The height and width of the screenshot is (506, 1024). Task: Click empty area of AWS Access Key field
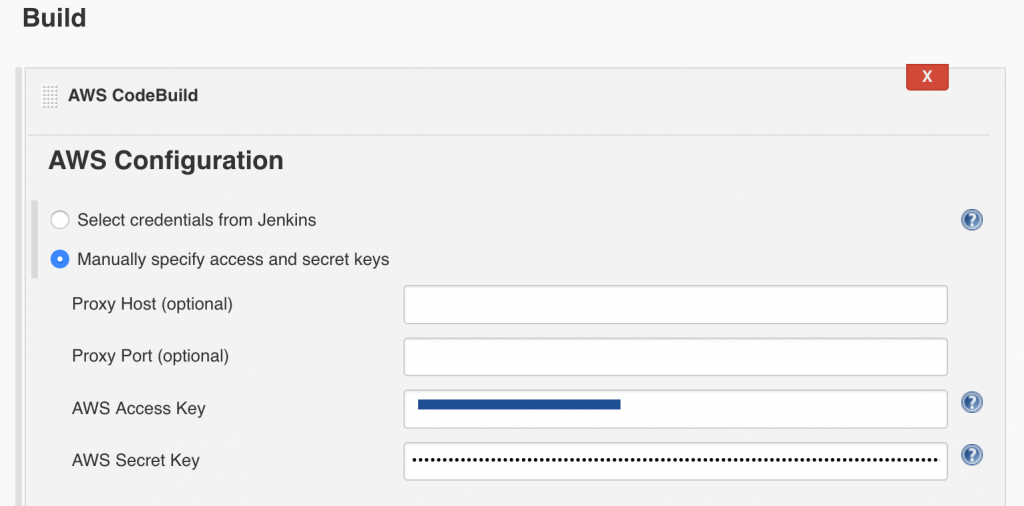[x=784, y=409]
